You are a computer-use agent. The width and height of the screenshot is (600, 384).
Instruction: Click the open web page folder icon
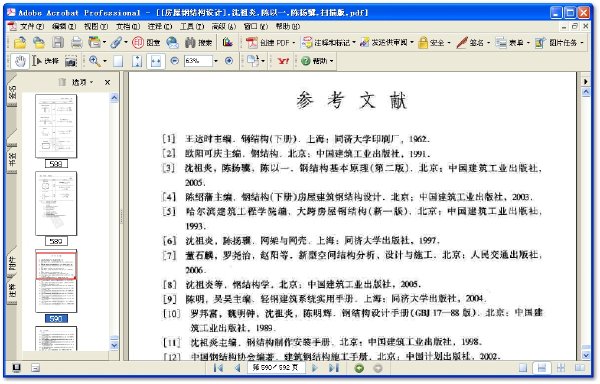click(39, 42)
